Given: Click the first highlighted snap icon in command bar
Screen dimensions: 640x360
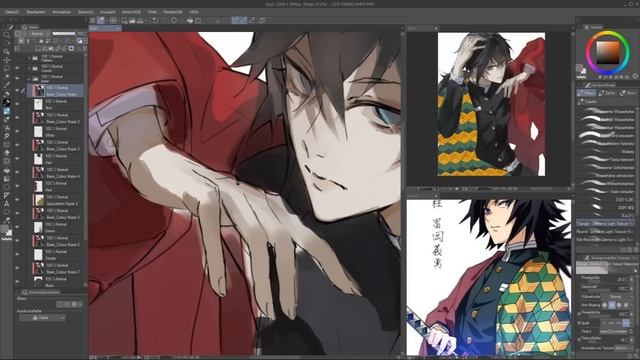Looking at the screenshot, I should (x=236, y=20).
